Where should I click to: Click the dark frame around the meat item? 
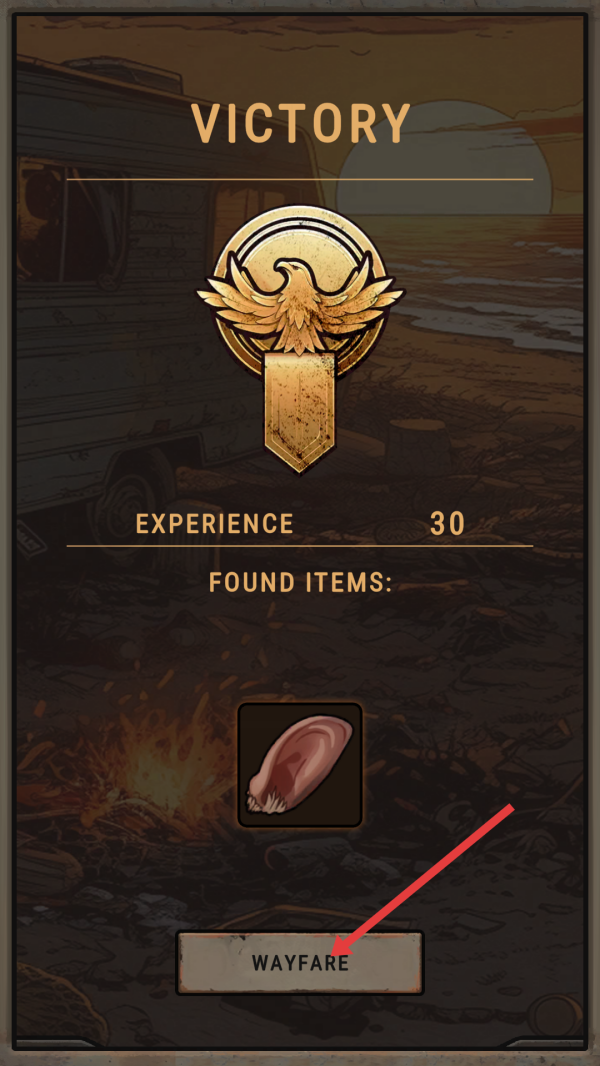pos(300,765)
